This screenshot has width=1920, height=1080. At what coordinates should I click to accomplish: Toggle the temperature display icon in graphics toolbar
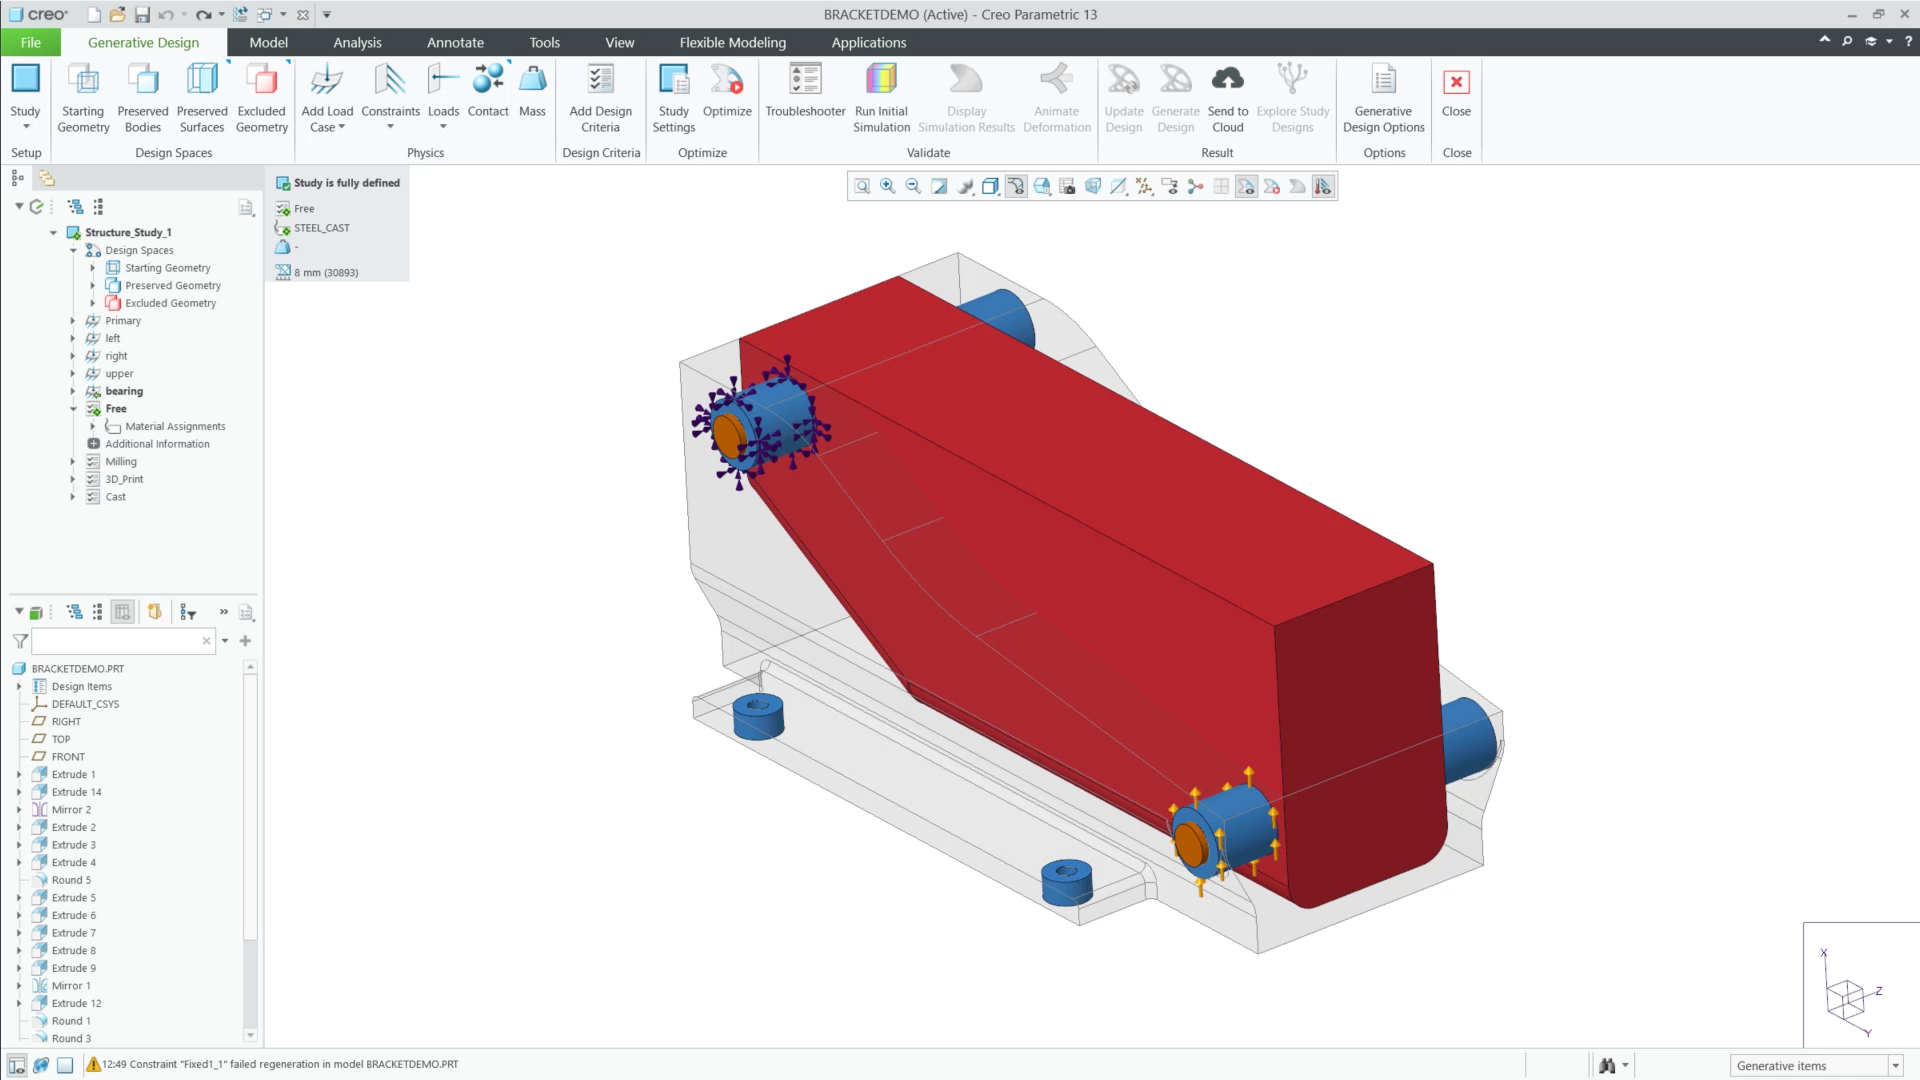[1323, 186]
